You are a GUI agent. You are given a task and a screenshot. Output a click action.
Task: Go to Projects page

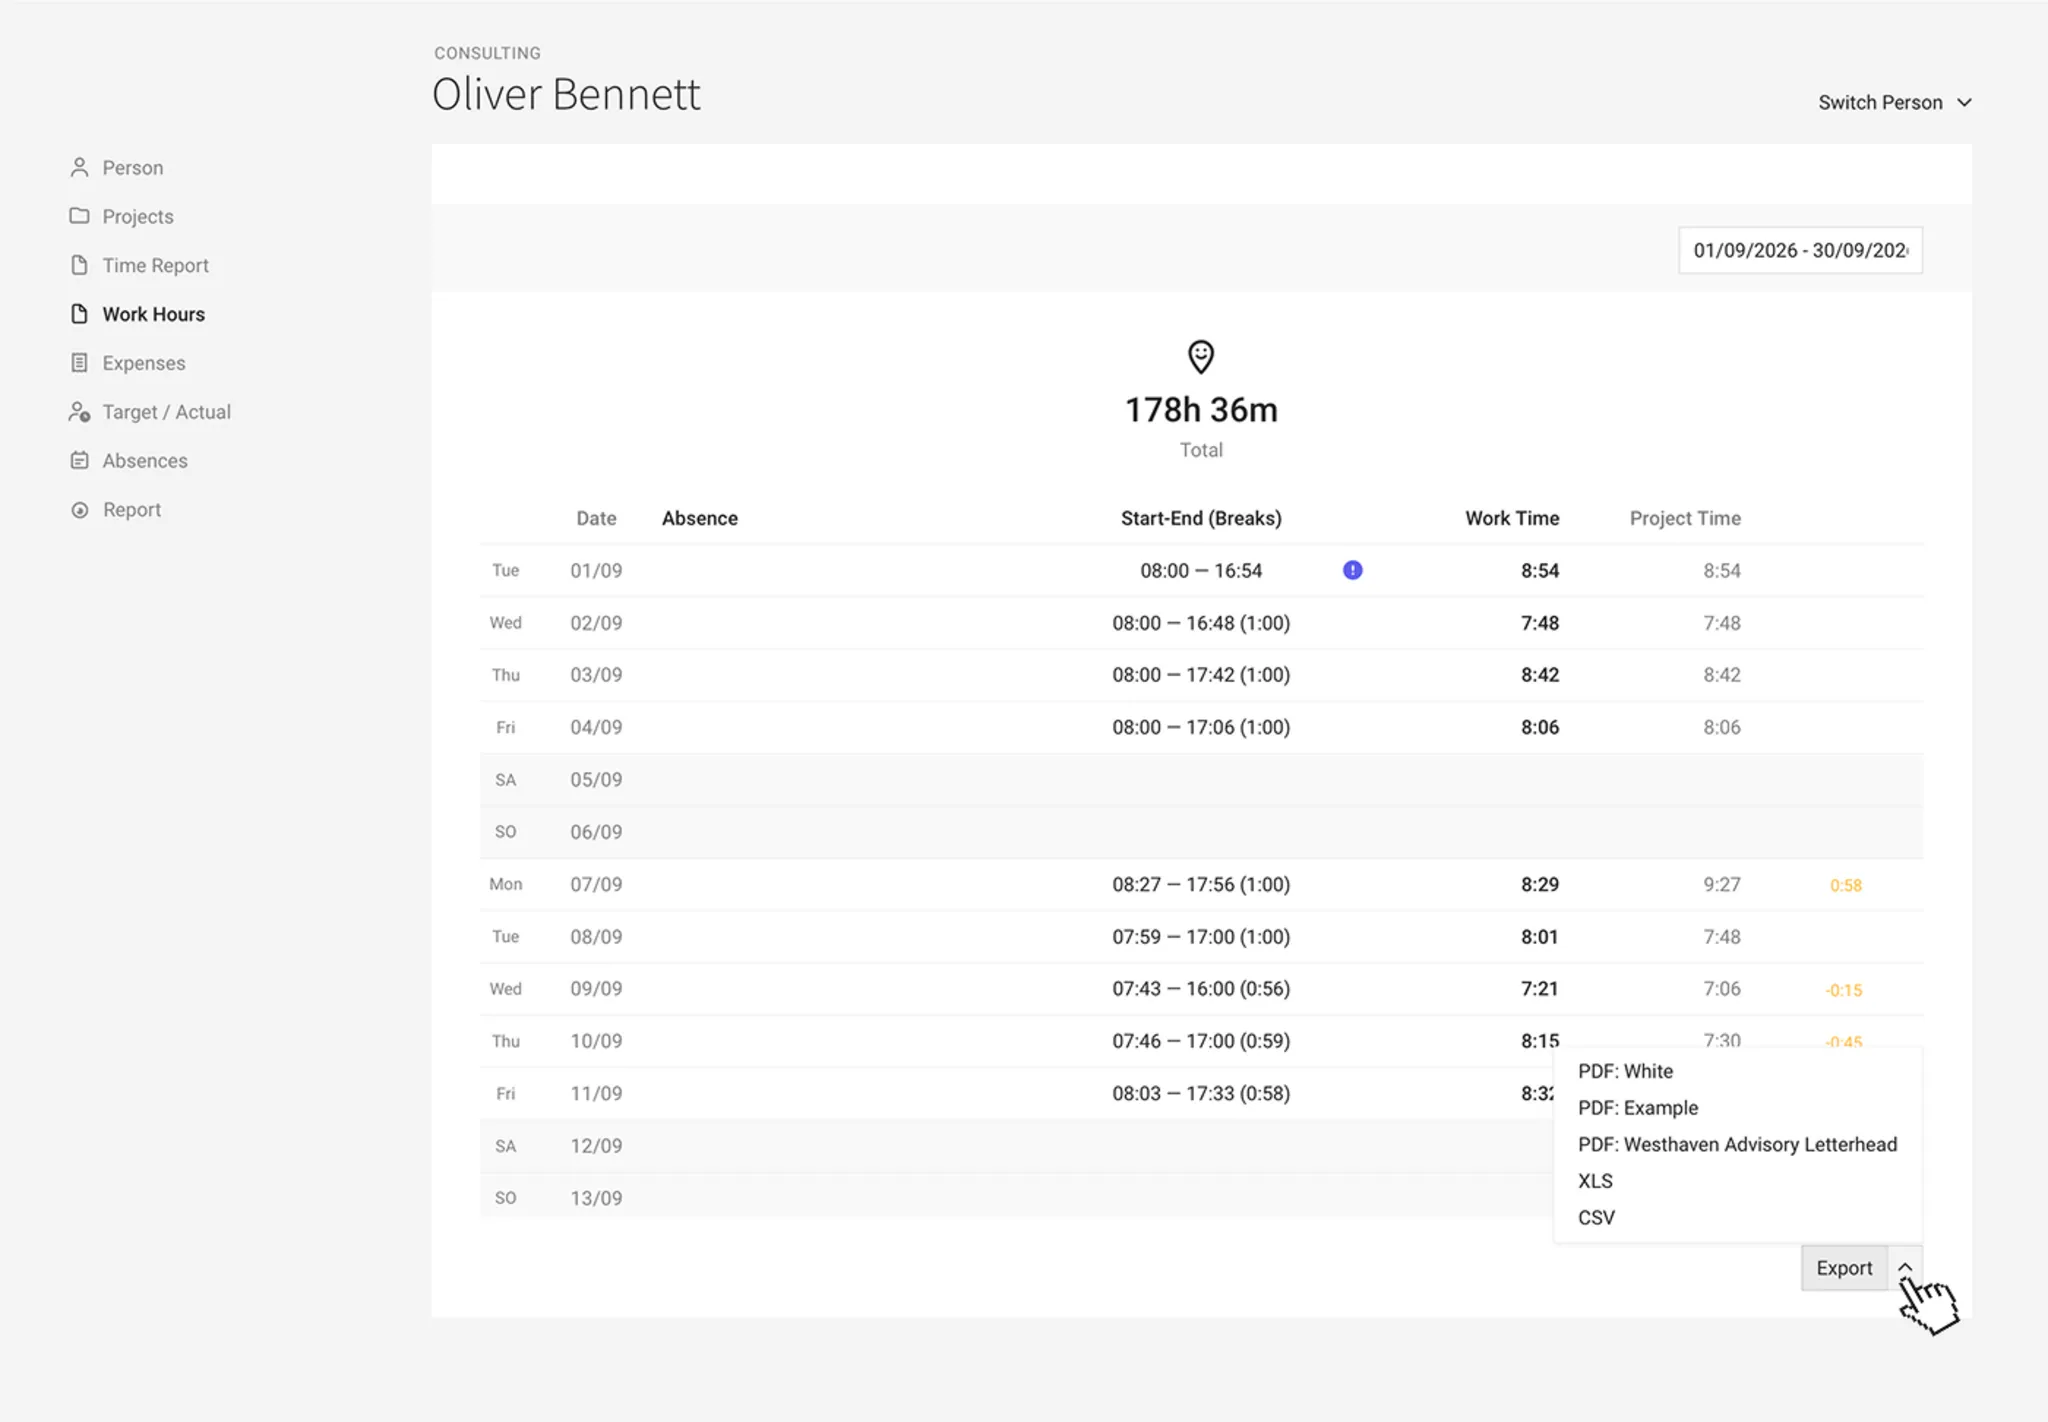138,216
